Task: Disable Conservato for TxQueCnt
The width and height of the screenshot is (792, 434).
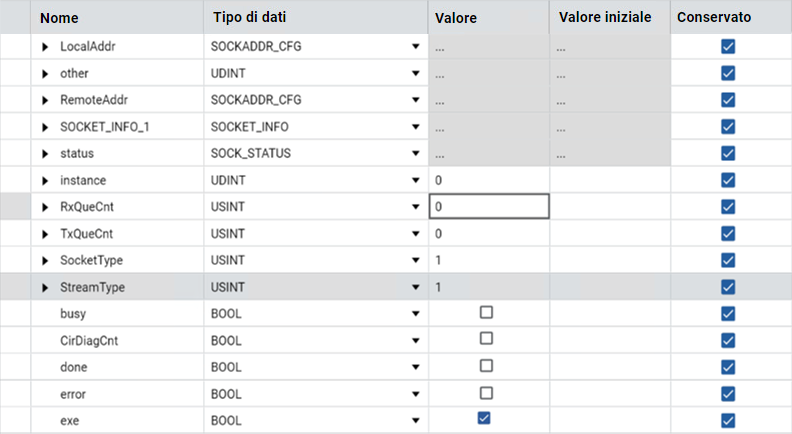Action: (x=728, y=233)
